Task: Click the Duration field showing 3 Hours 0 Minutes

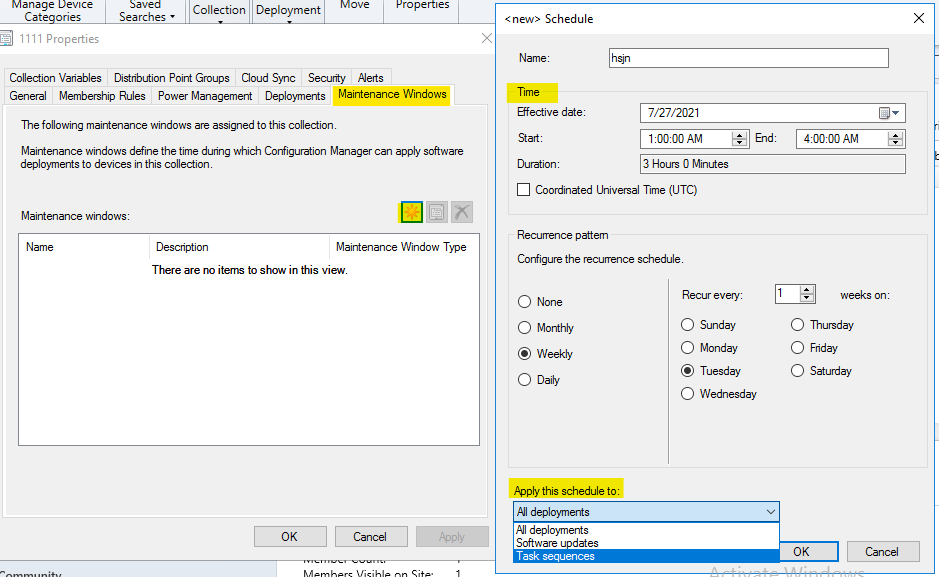Action: (x=773, y=164)
